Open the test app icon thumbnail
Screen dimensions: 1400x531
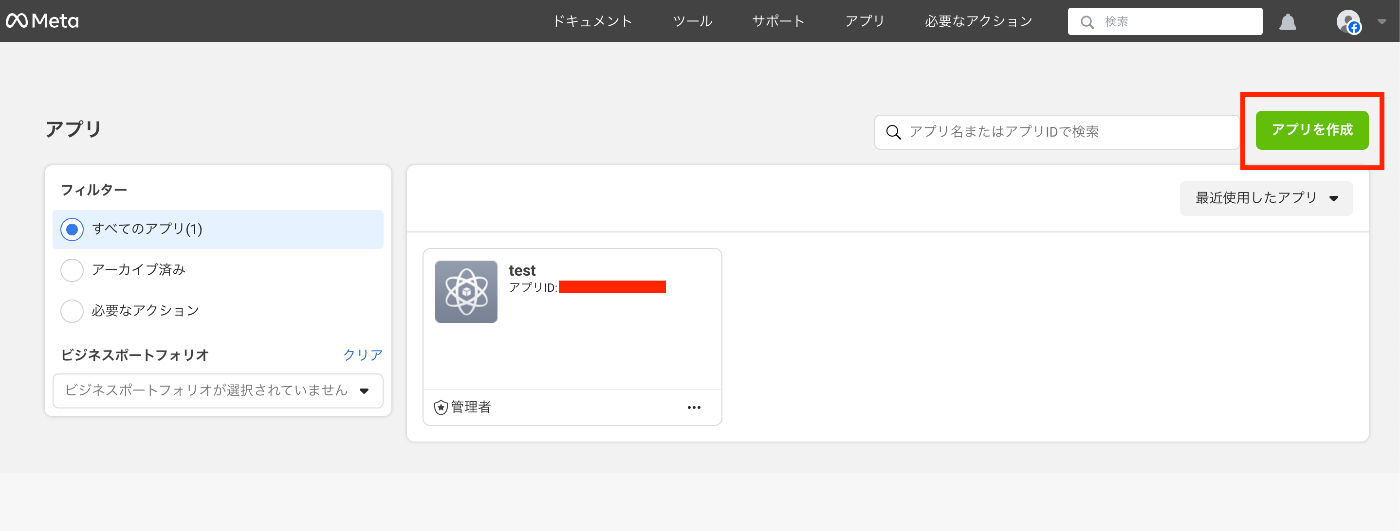[x=466, y=291]
